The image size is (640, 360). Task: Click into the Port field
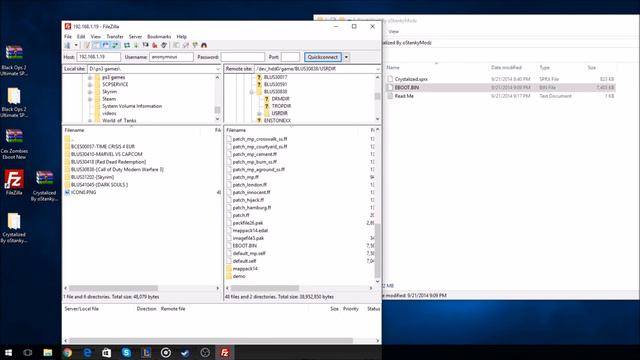tap(290, 57)
